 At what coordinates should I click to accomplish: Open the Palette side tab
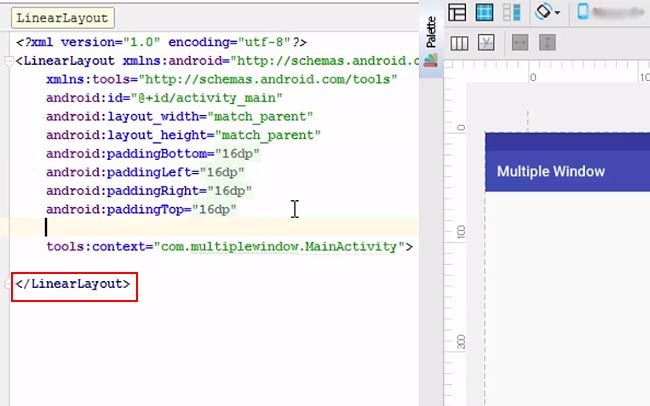pyautogui.click(x=431, y=41)
